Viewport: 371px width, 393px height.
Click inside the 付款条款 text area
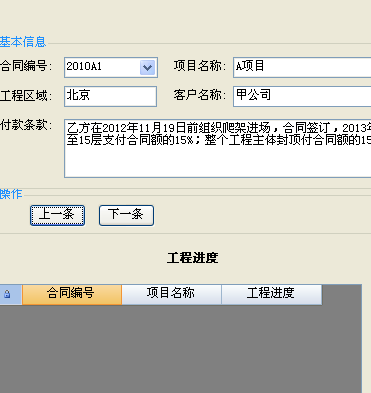pos(218,148)
